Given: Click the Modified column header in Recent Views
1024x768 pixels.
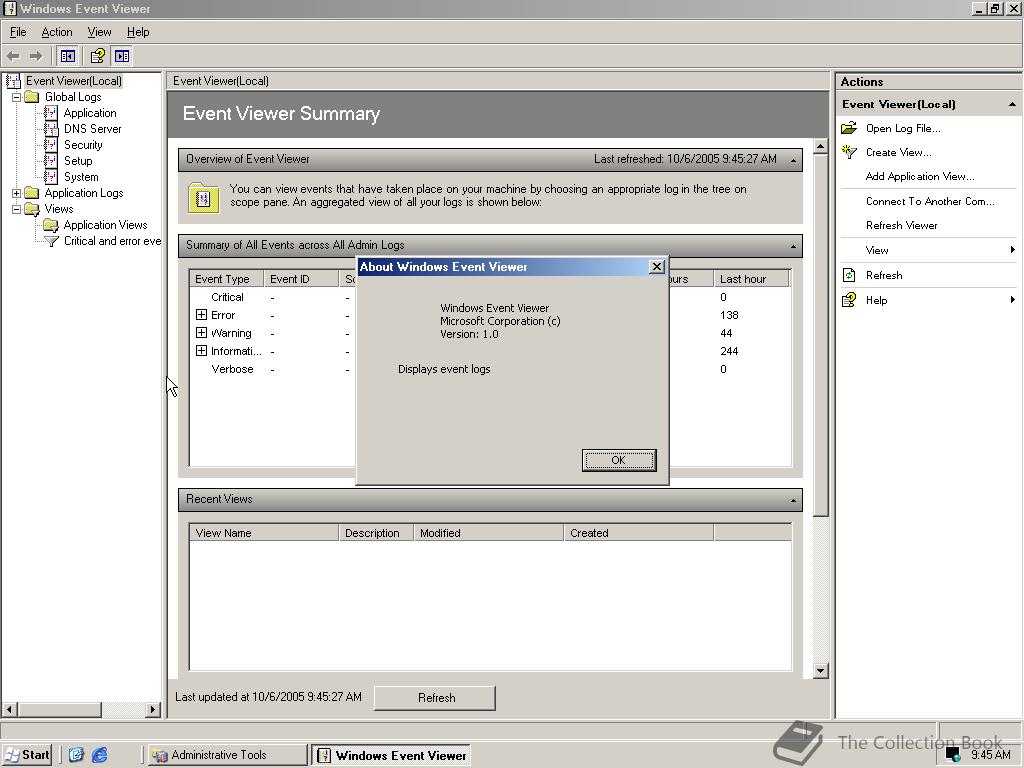Looking at the screenshot, I should pyautogui.click(x=488, y=533).
